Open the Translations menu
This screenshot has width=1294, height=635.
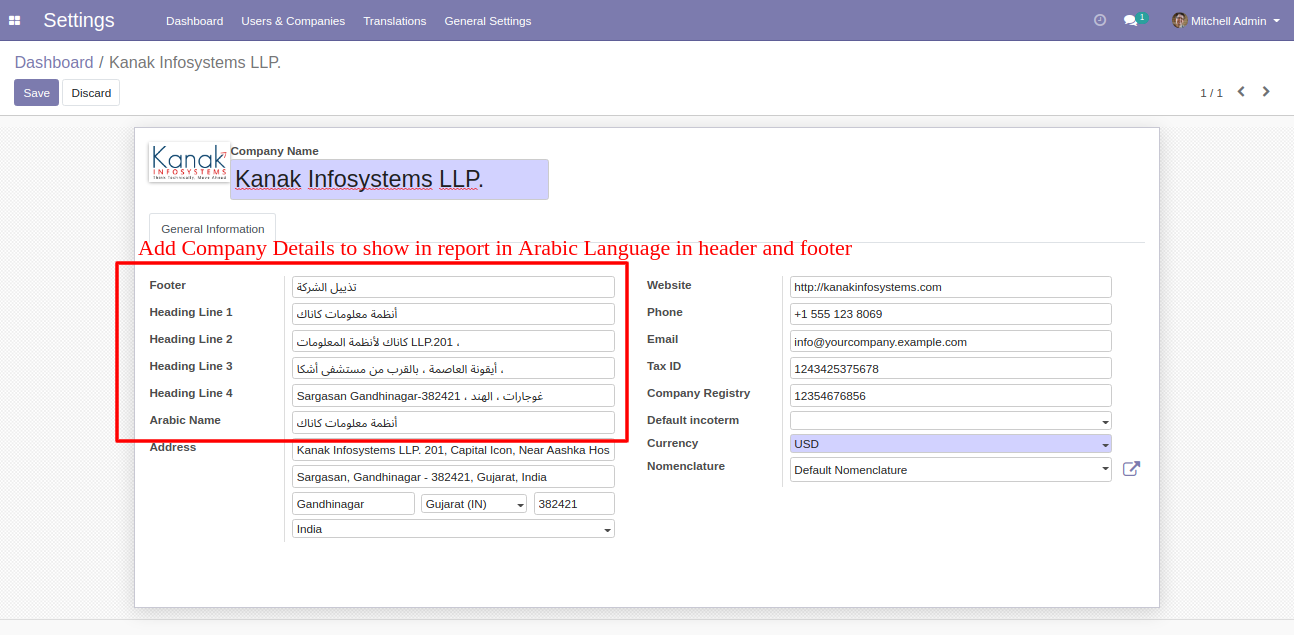tap(395, 21)
